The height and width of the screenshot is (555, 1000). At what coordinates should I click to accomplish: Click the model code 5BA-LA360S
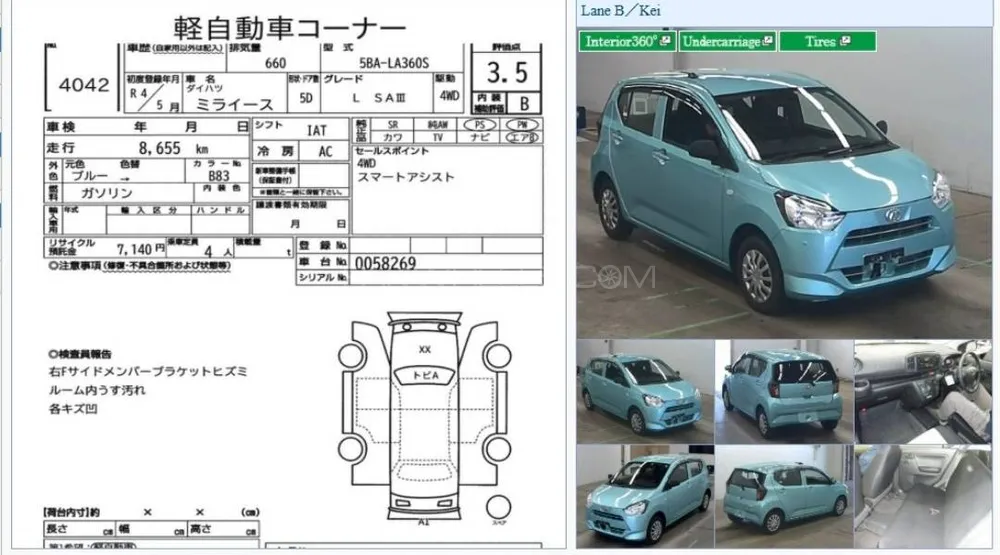pos(394,63)
